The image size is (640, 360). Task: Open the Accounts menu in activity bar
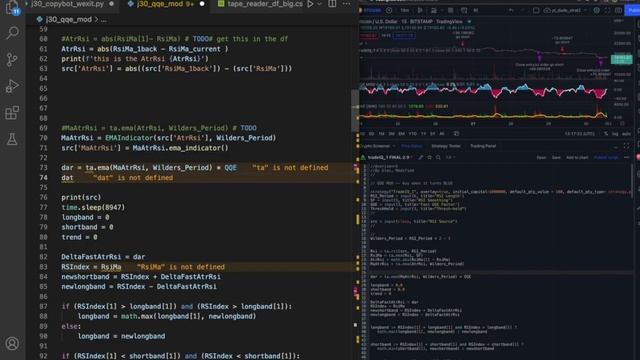(12, 343)
